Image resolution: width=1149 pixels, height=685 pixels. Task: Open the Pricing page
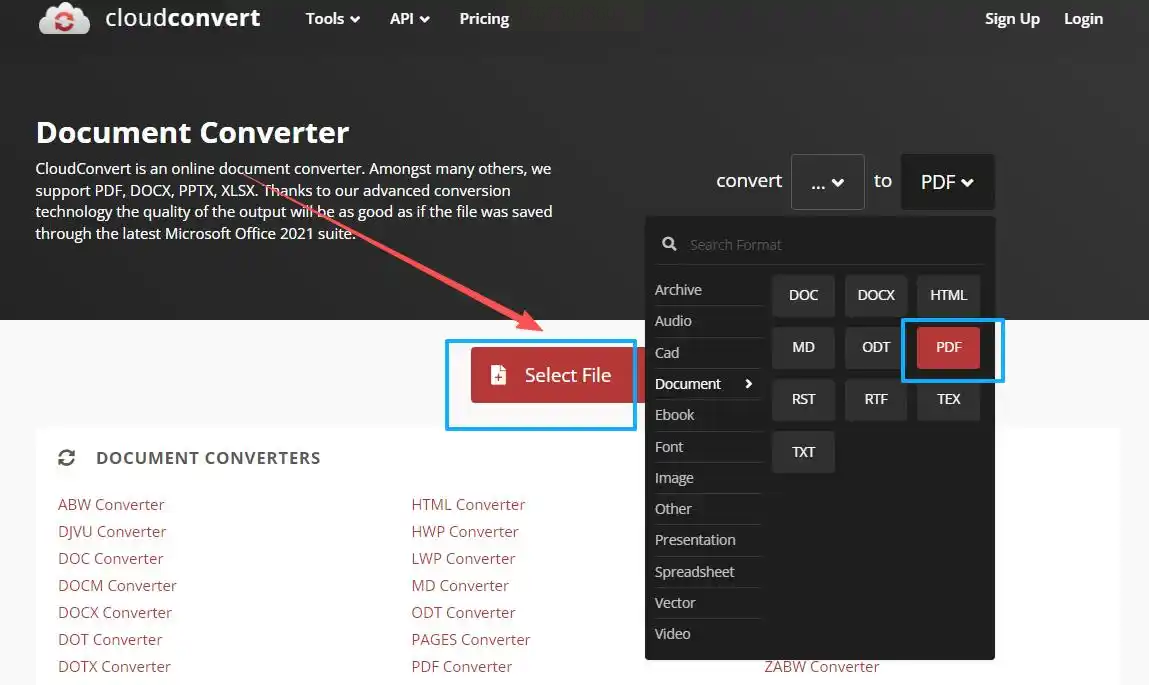coord(484,19)
